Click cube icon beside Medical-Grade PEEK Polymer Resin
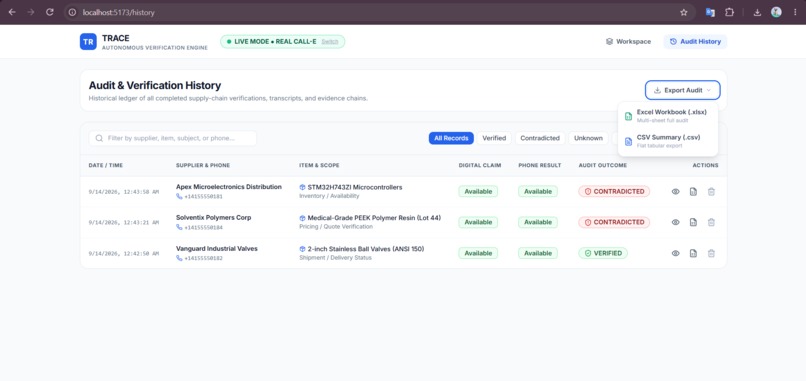The image size is (806, 381). (x=302, y=218)
